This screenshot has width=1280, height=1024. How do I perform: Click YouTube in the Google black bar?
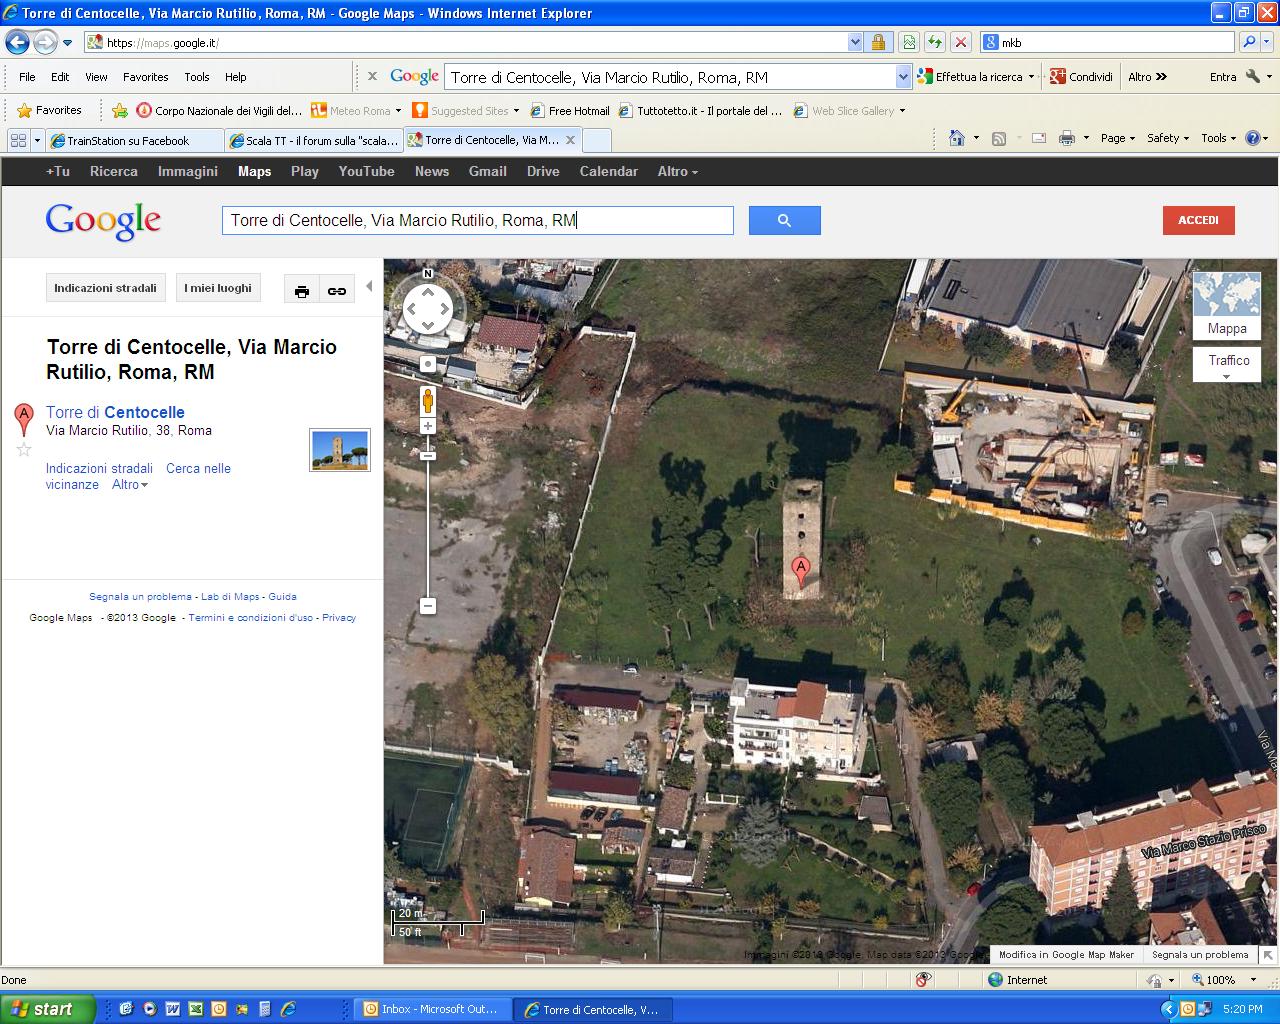point(366,171)
